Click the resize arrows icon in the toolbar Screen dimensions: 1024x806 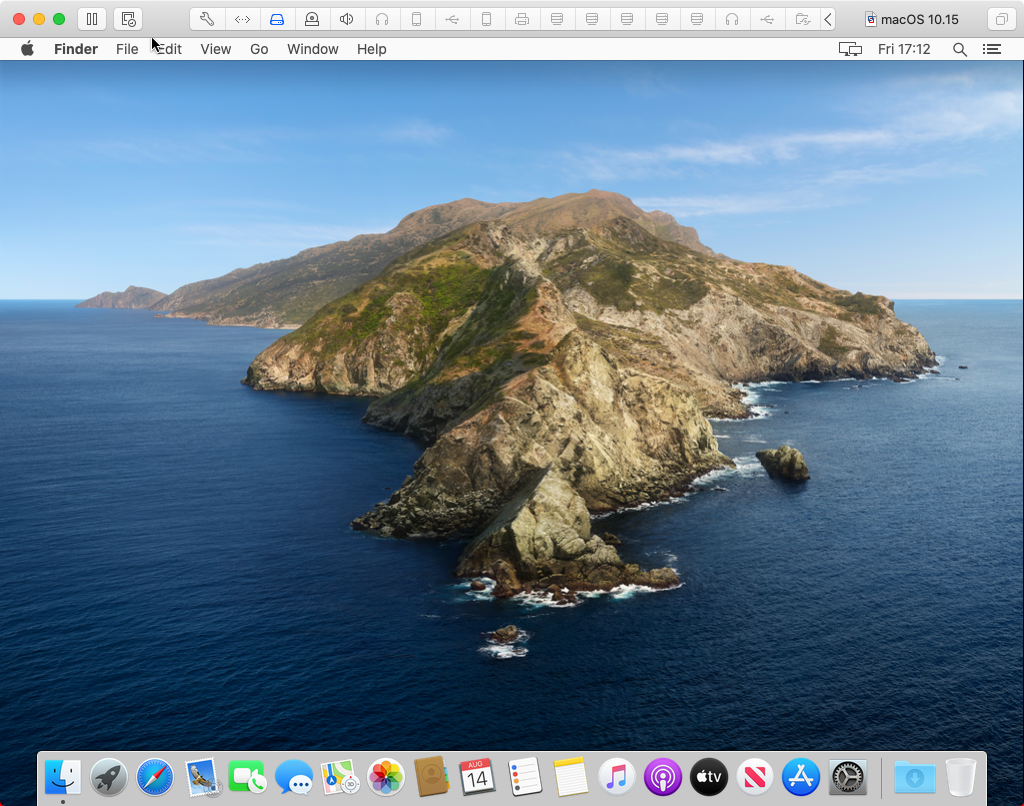tap(240, 18)
